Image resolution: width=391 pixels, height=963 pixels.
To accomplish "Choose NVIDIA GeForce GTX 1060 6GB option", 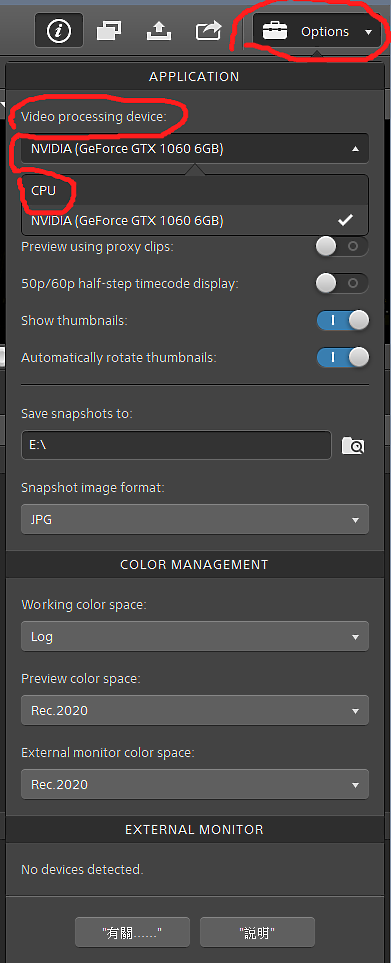I will coord(195,220).
